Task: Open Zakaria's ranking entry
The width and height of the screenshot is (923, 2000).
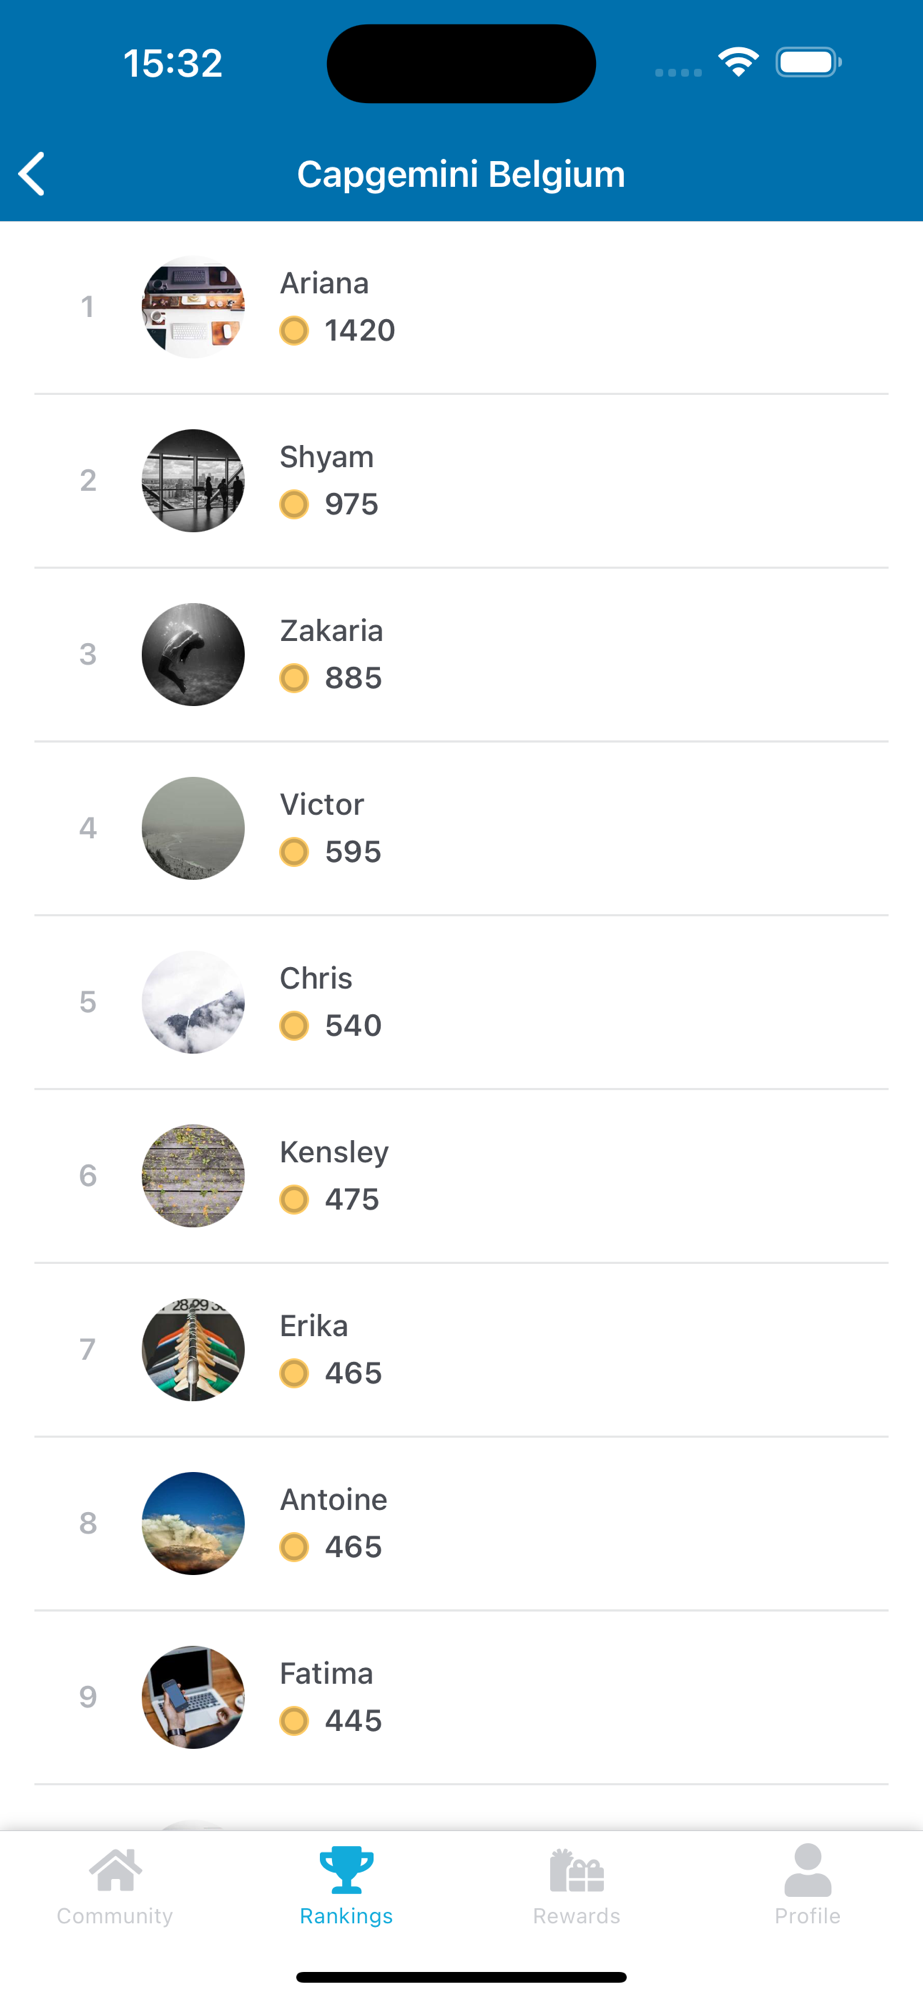Action: coord(461,655)
